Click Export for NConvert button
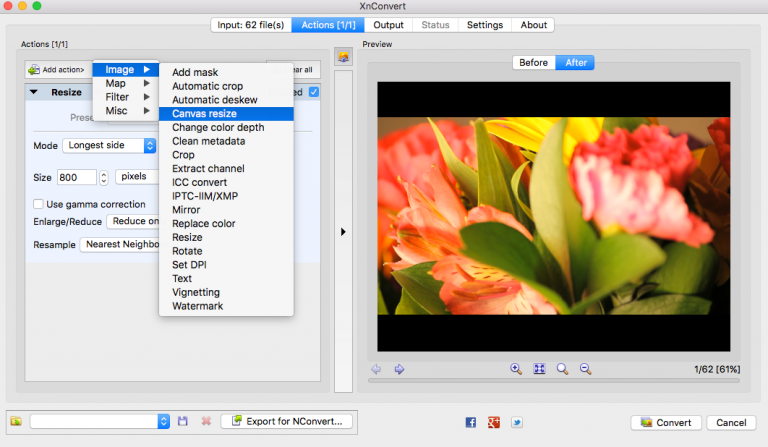Image resolution: width=768 pixels, height=447 pixels. [286, 422]
